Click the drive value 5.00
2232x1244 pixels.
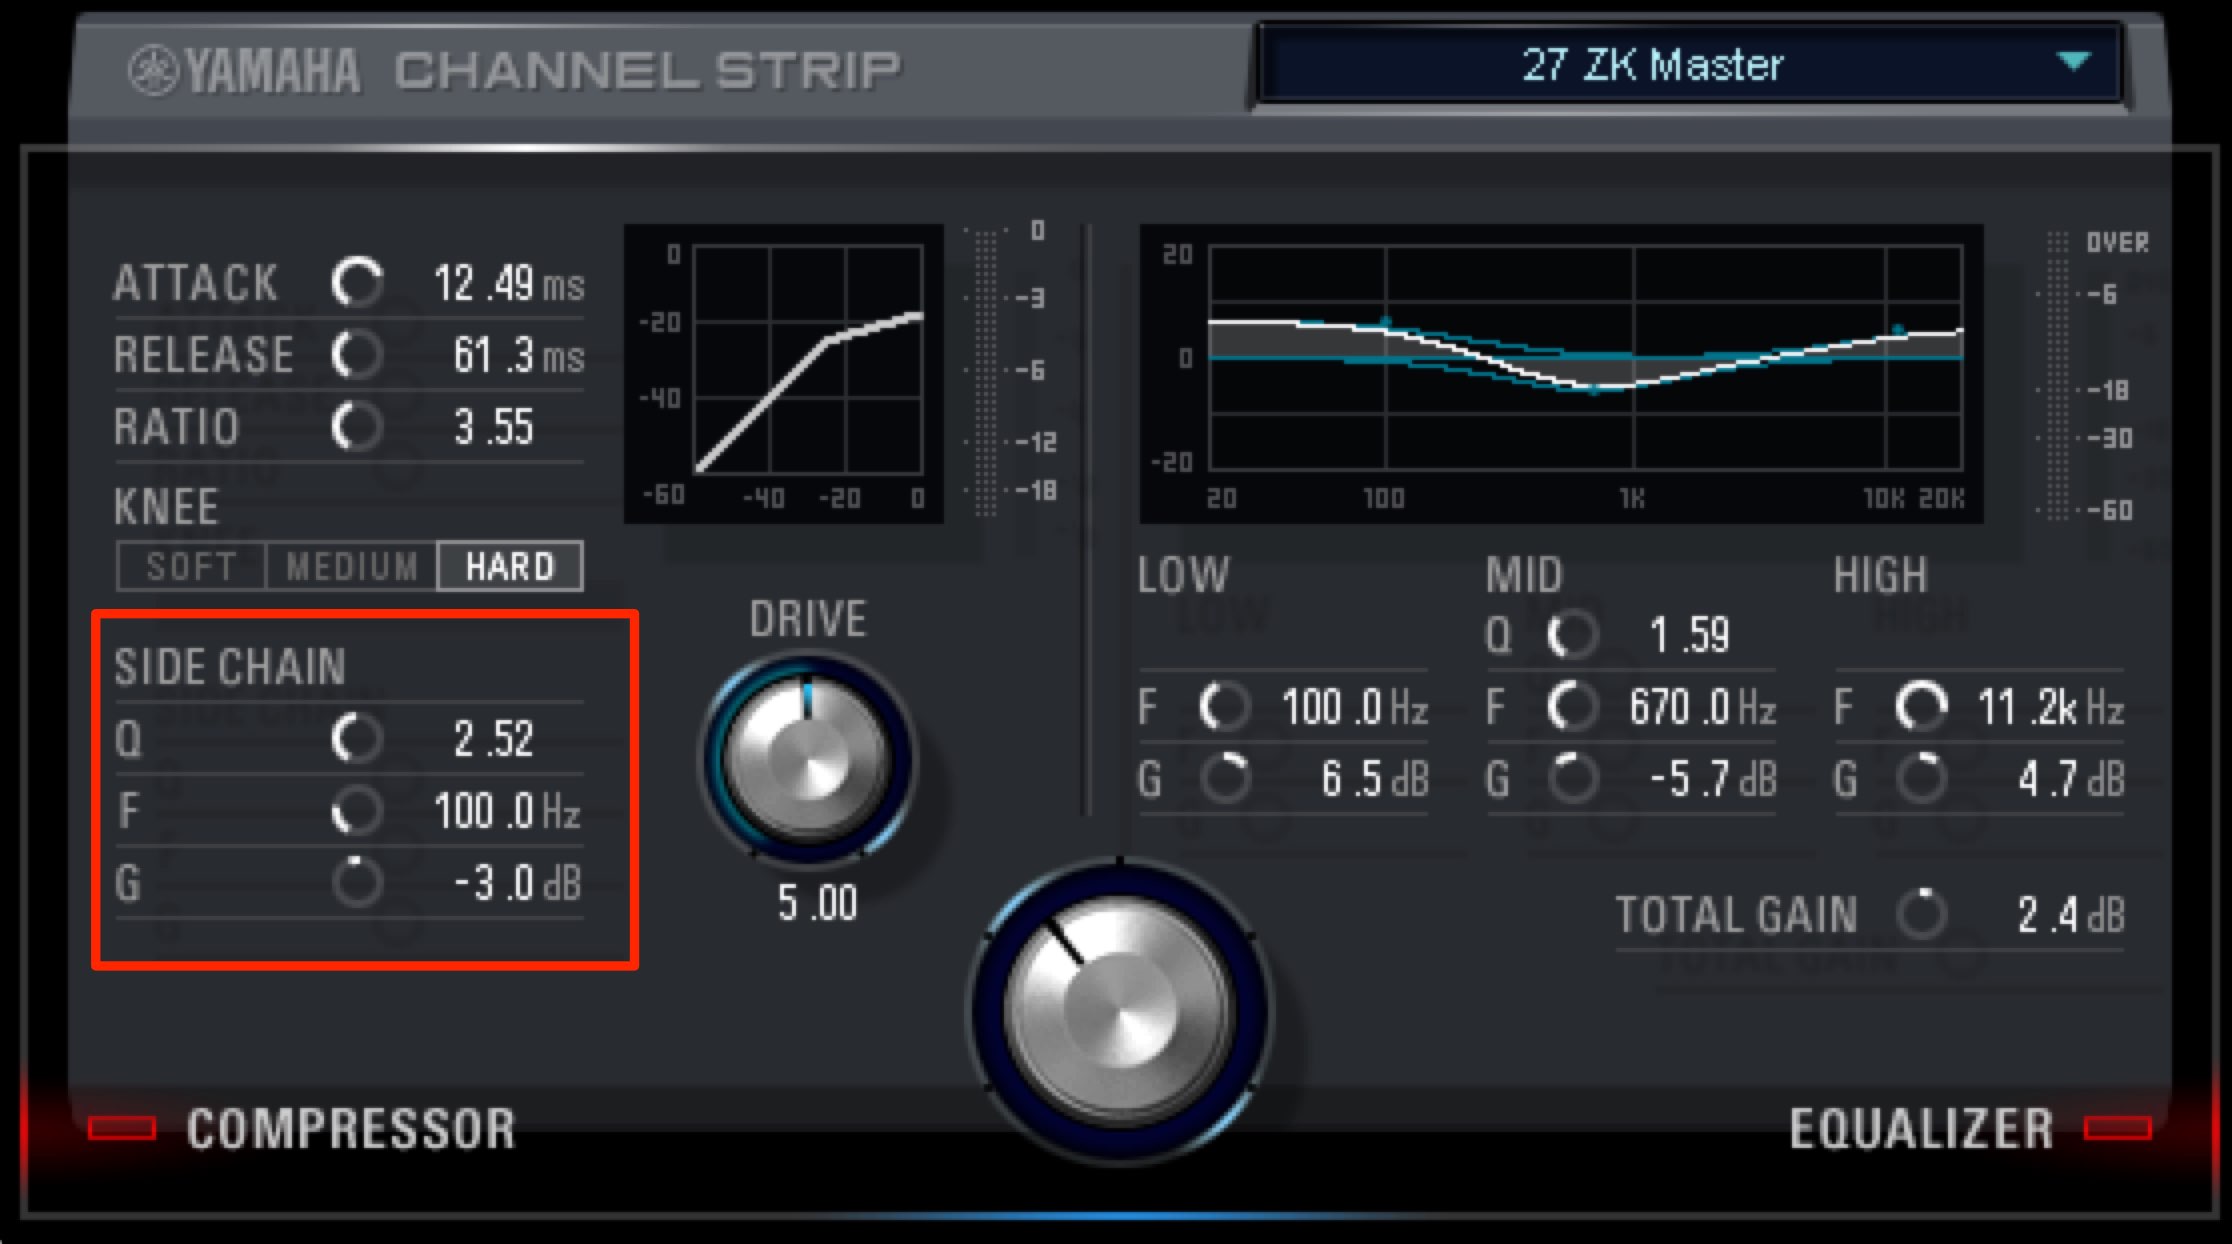tap(817, 904)
